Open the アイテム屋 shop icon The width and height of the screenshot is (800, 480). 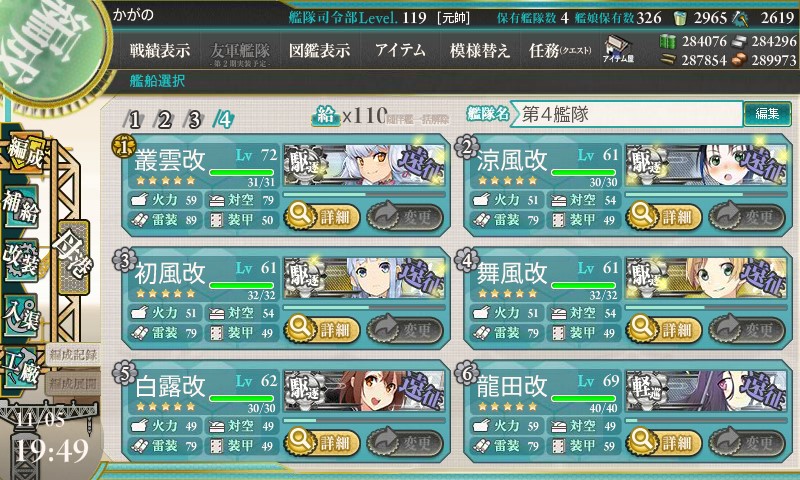[x=618, y=49]
